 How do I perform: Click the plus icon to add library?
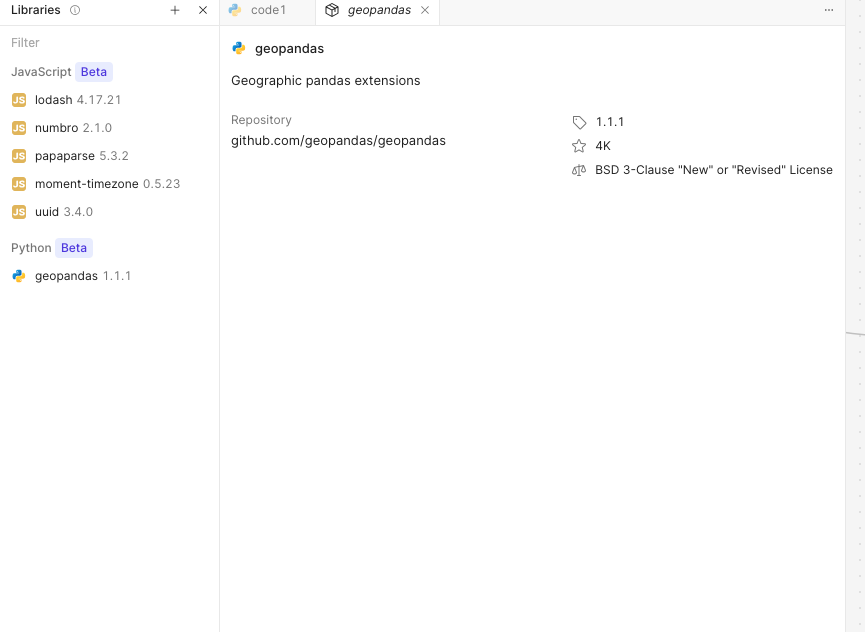click(x=175, y=10)
